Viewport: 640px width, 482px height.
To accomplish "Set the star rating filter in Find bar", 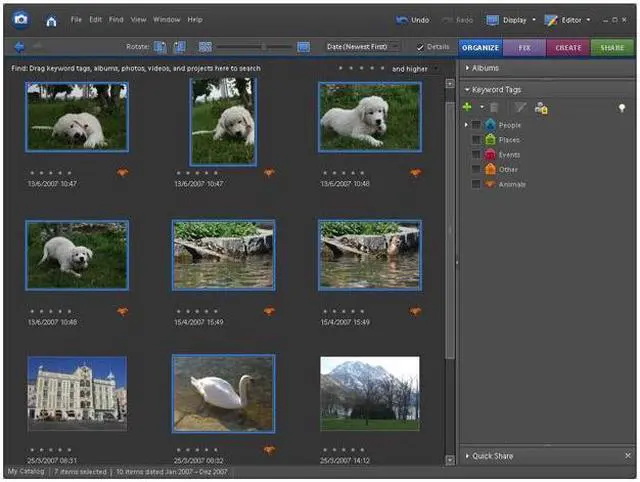I will click(362, 68).
